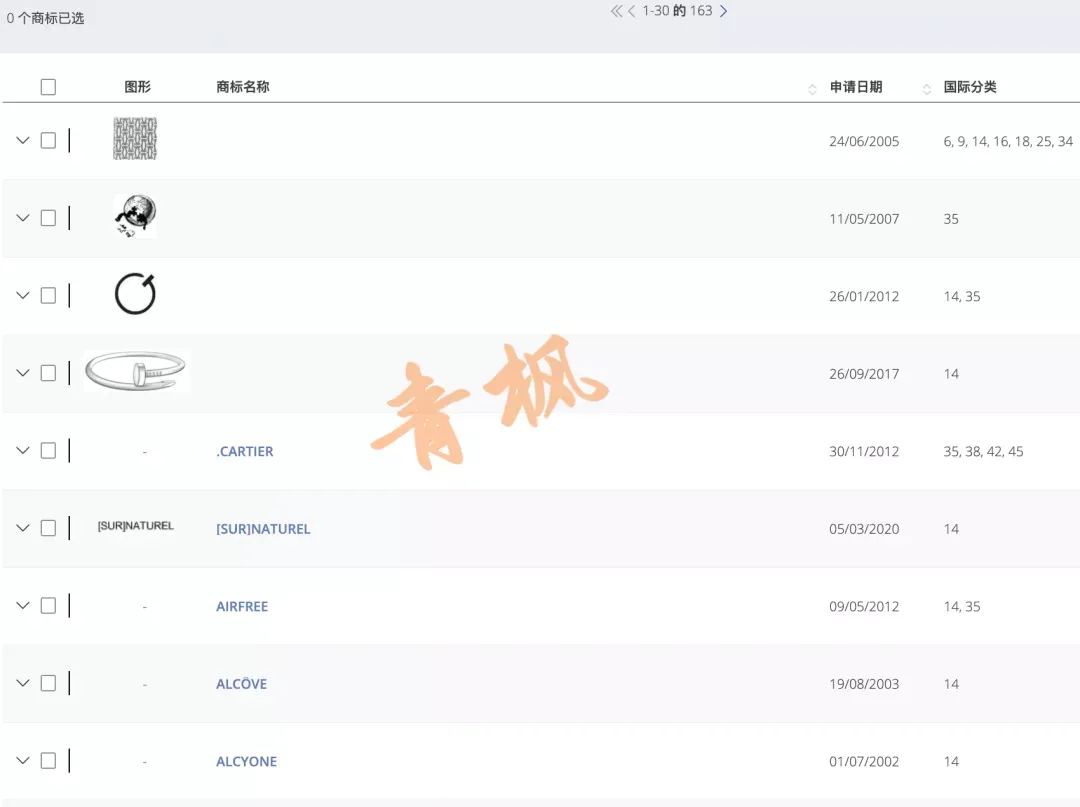Open the ALCYONE trademark link
Image resolution: width=1080 pixels, height=807 pixels.
247,762
